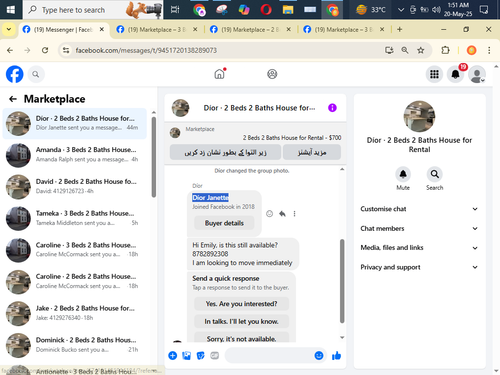Send a thumbs up like
The height and width of the screenshot is (375, 500).
click(336, 356)
